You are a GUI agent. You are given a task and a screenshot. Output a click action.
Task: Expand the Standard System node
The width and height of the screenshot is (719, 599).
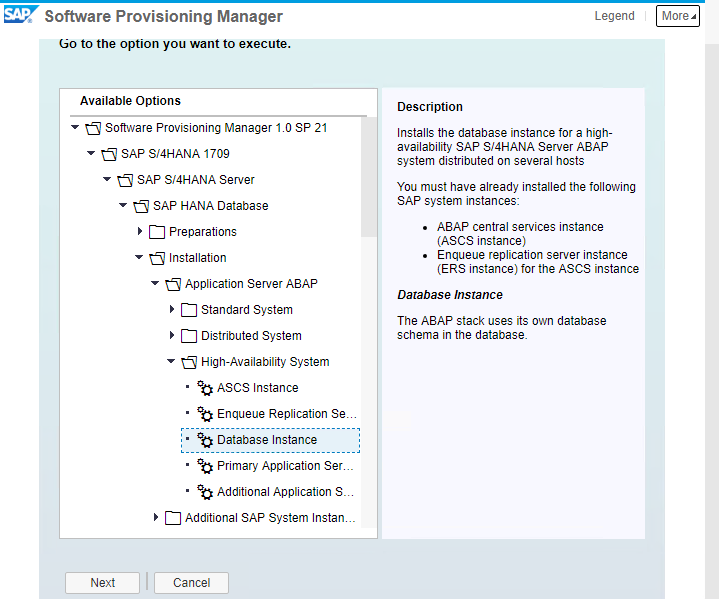pos(172,309)
